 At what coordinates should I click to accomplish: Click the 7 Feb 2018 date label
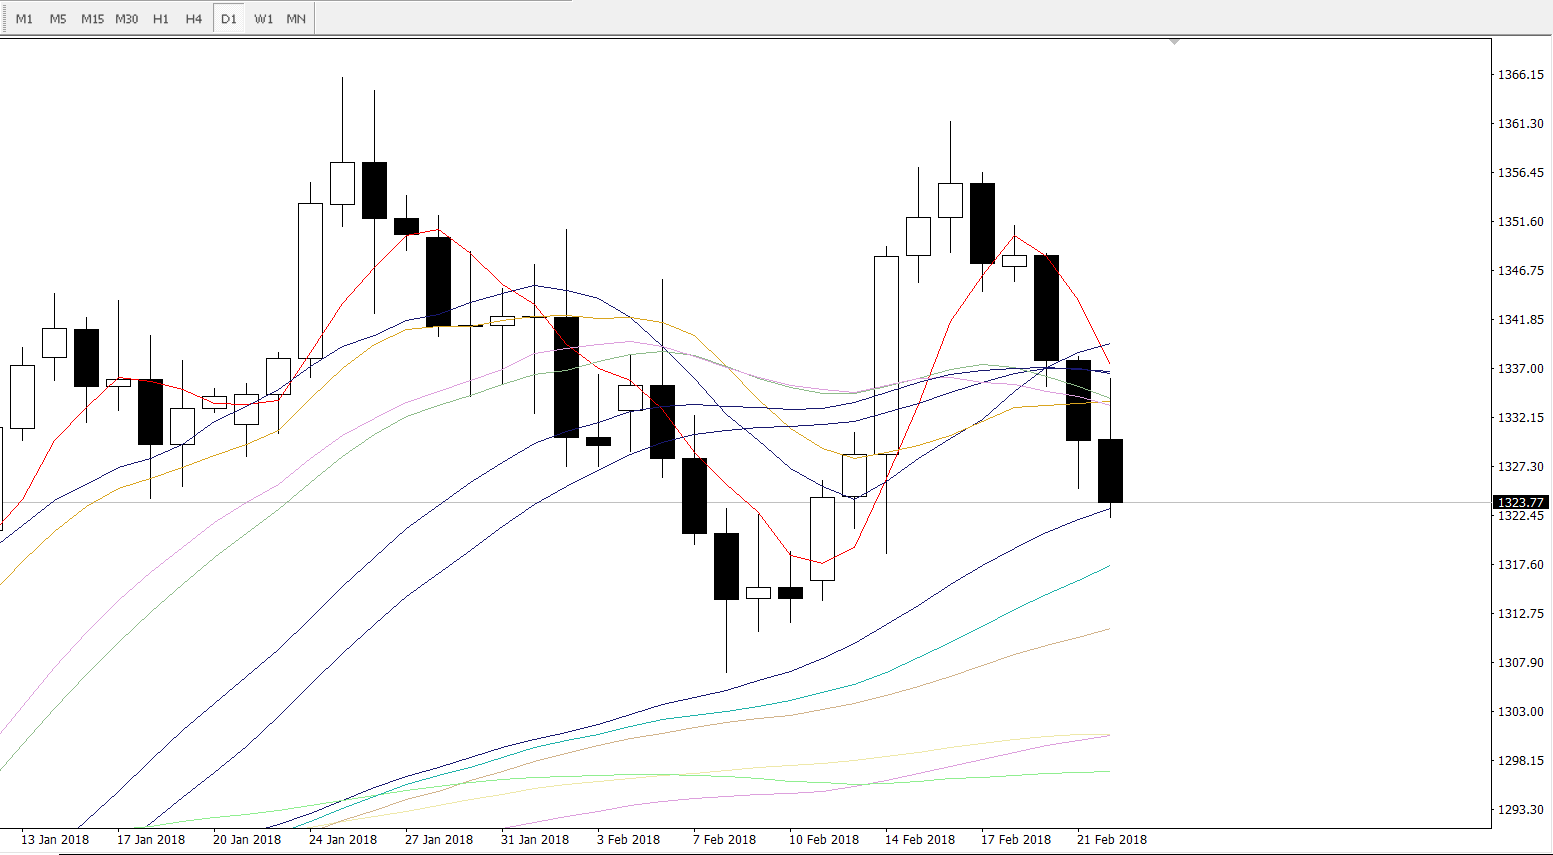(x=726, y=840)
